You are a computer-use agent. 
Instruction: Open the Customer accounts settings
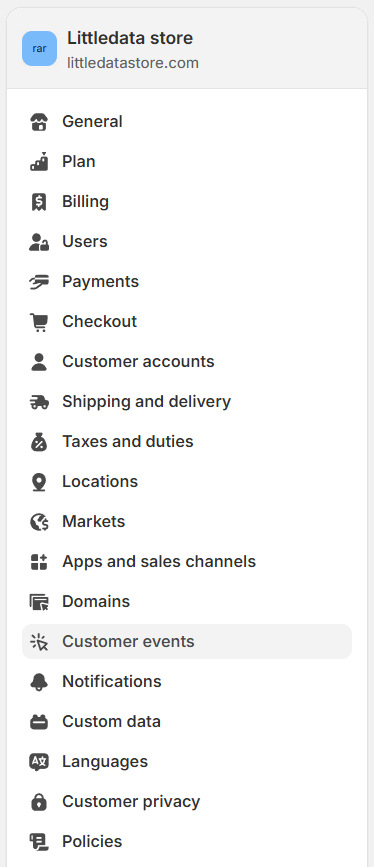(187, 362)
